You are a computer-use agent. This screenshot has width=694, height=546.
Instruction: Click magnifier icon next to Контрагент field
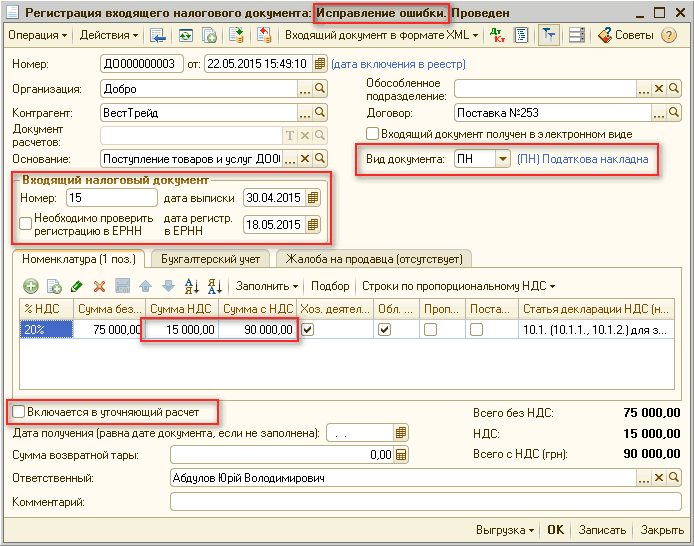(x=320, y=113)
